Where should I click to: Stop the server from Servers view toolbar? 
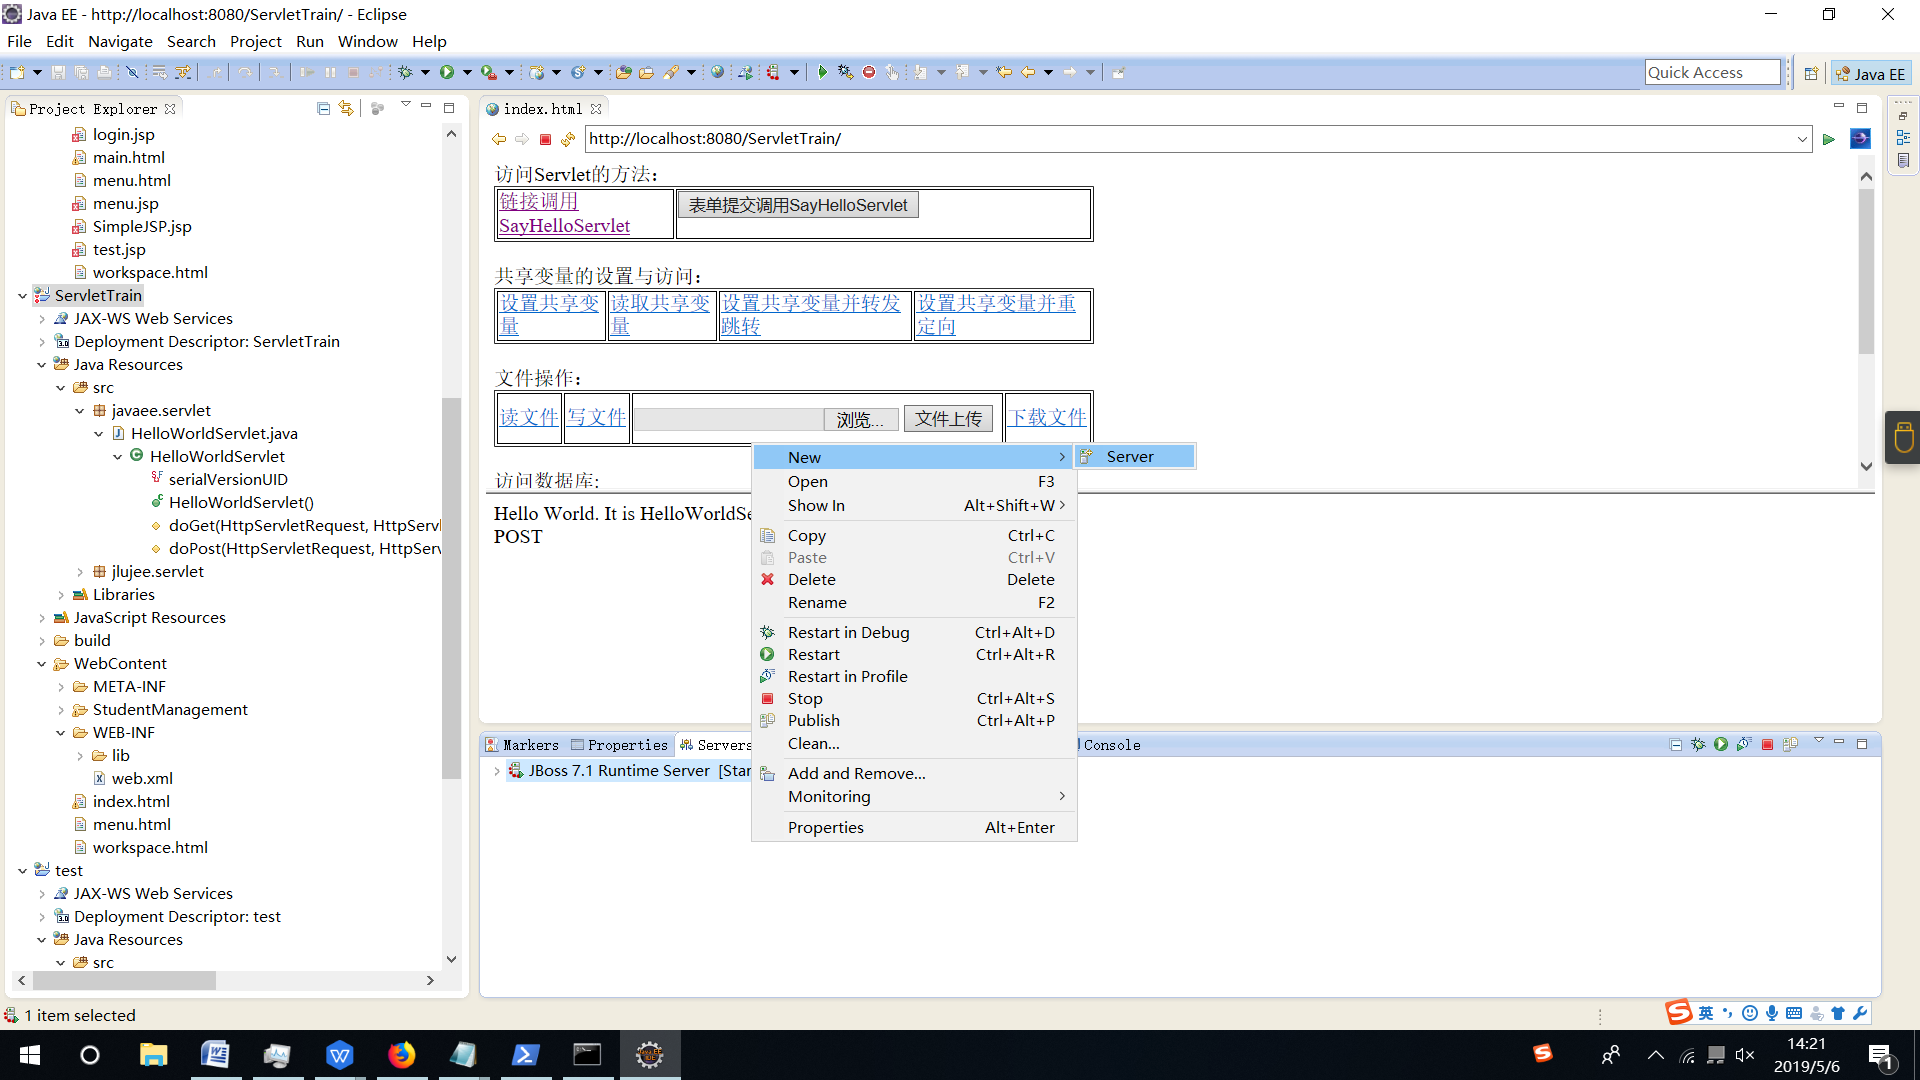pos(1767,744)
